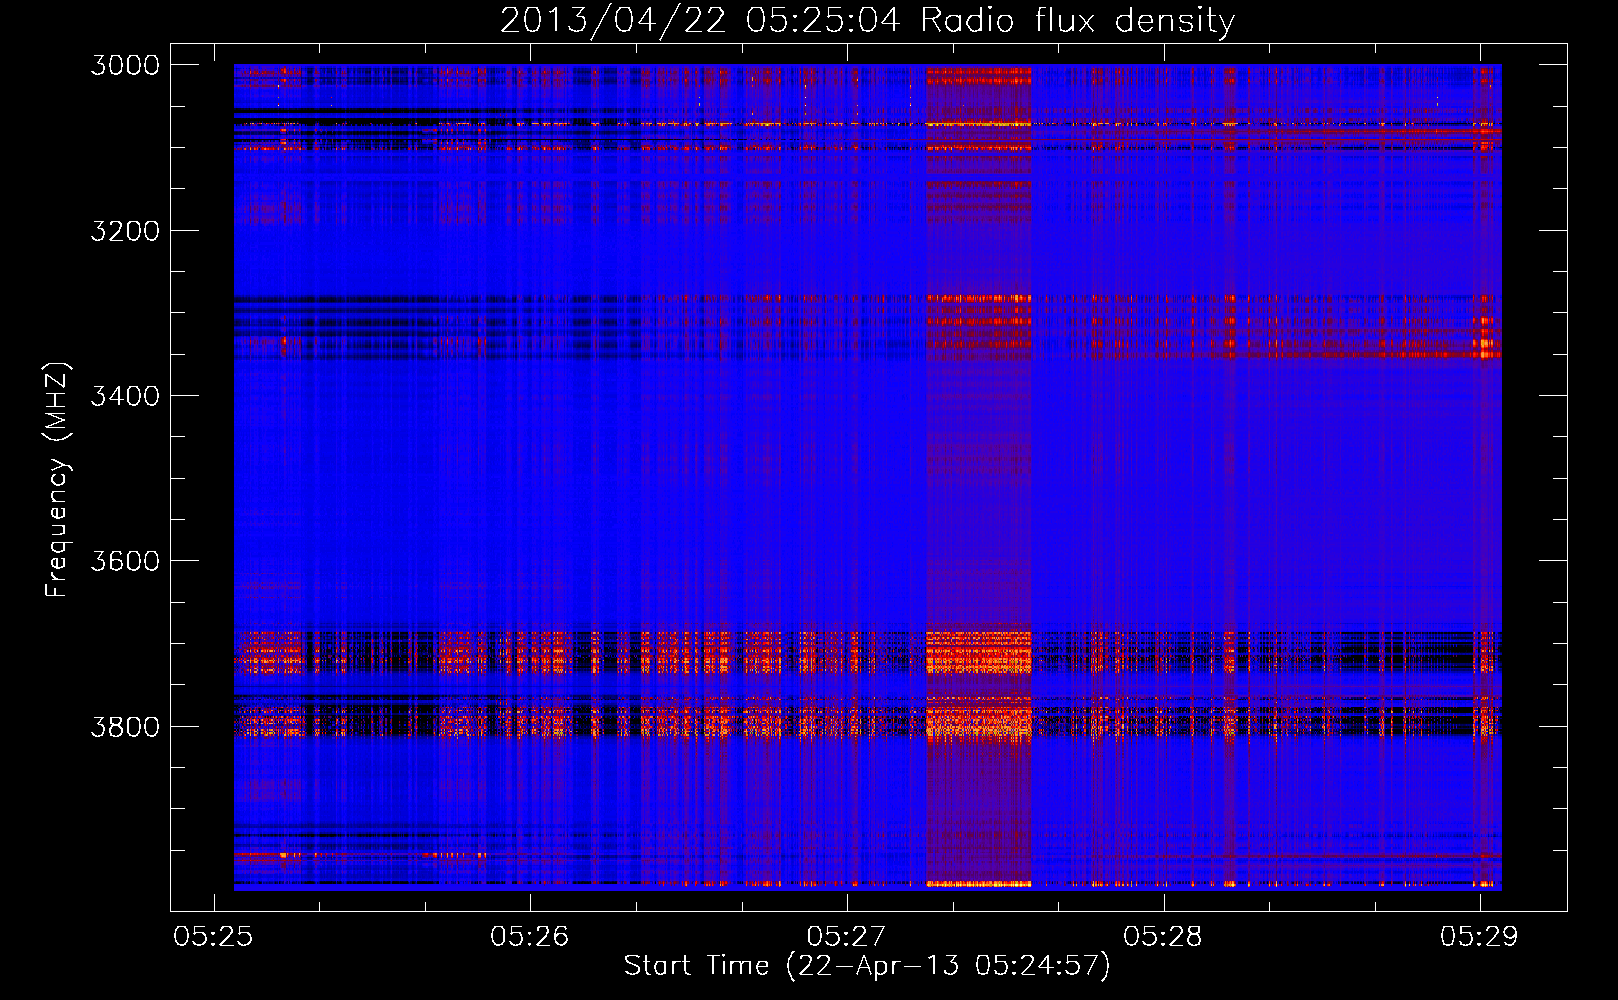The image size is (1618, 1000).
Task: Click the 05:27 time tick label
Action: pos(847,936)
